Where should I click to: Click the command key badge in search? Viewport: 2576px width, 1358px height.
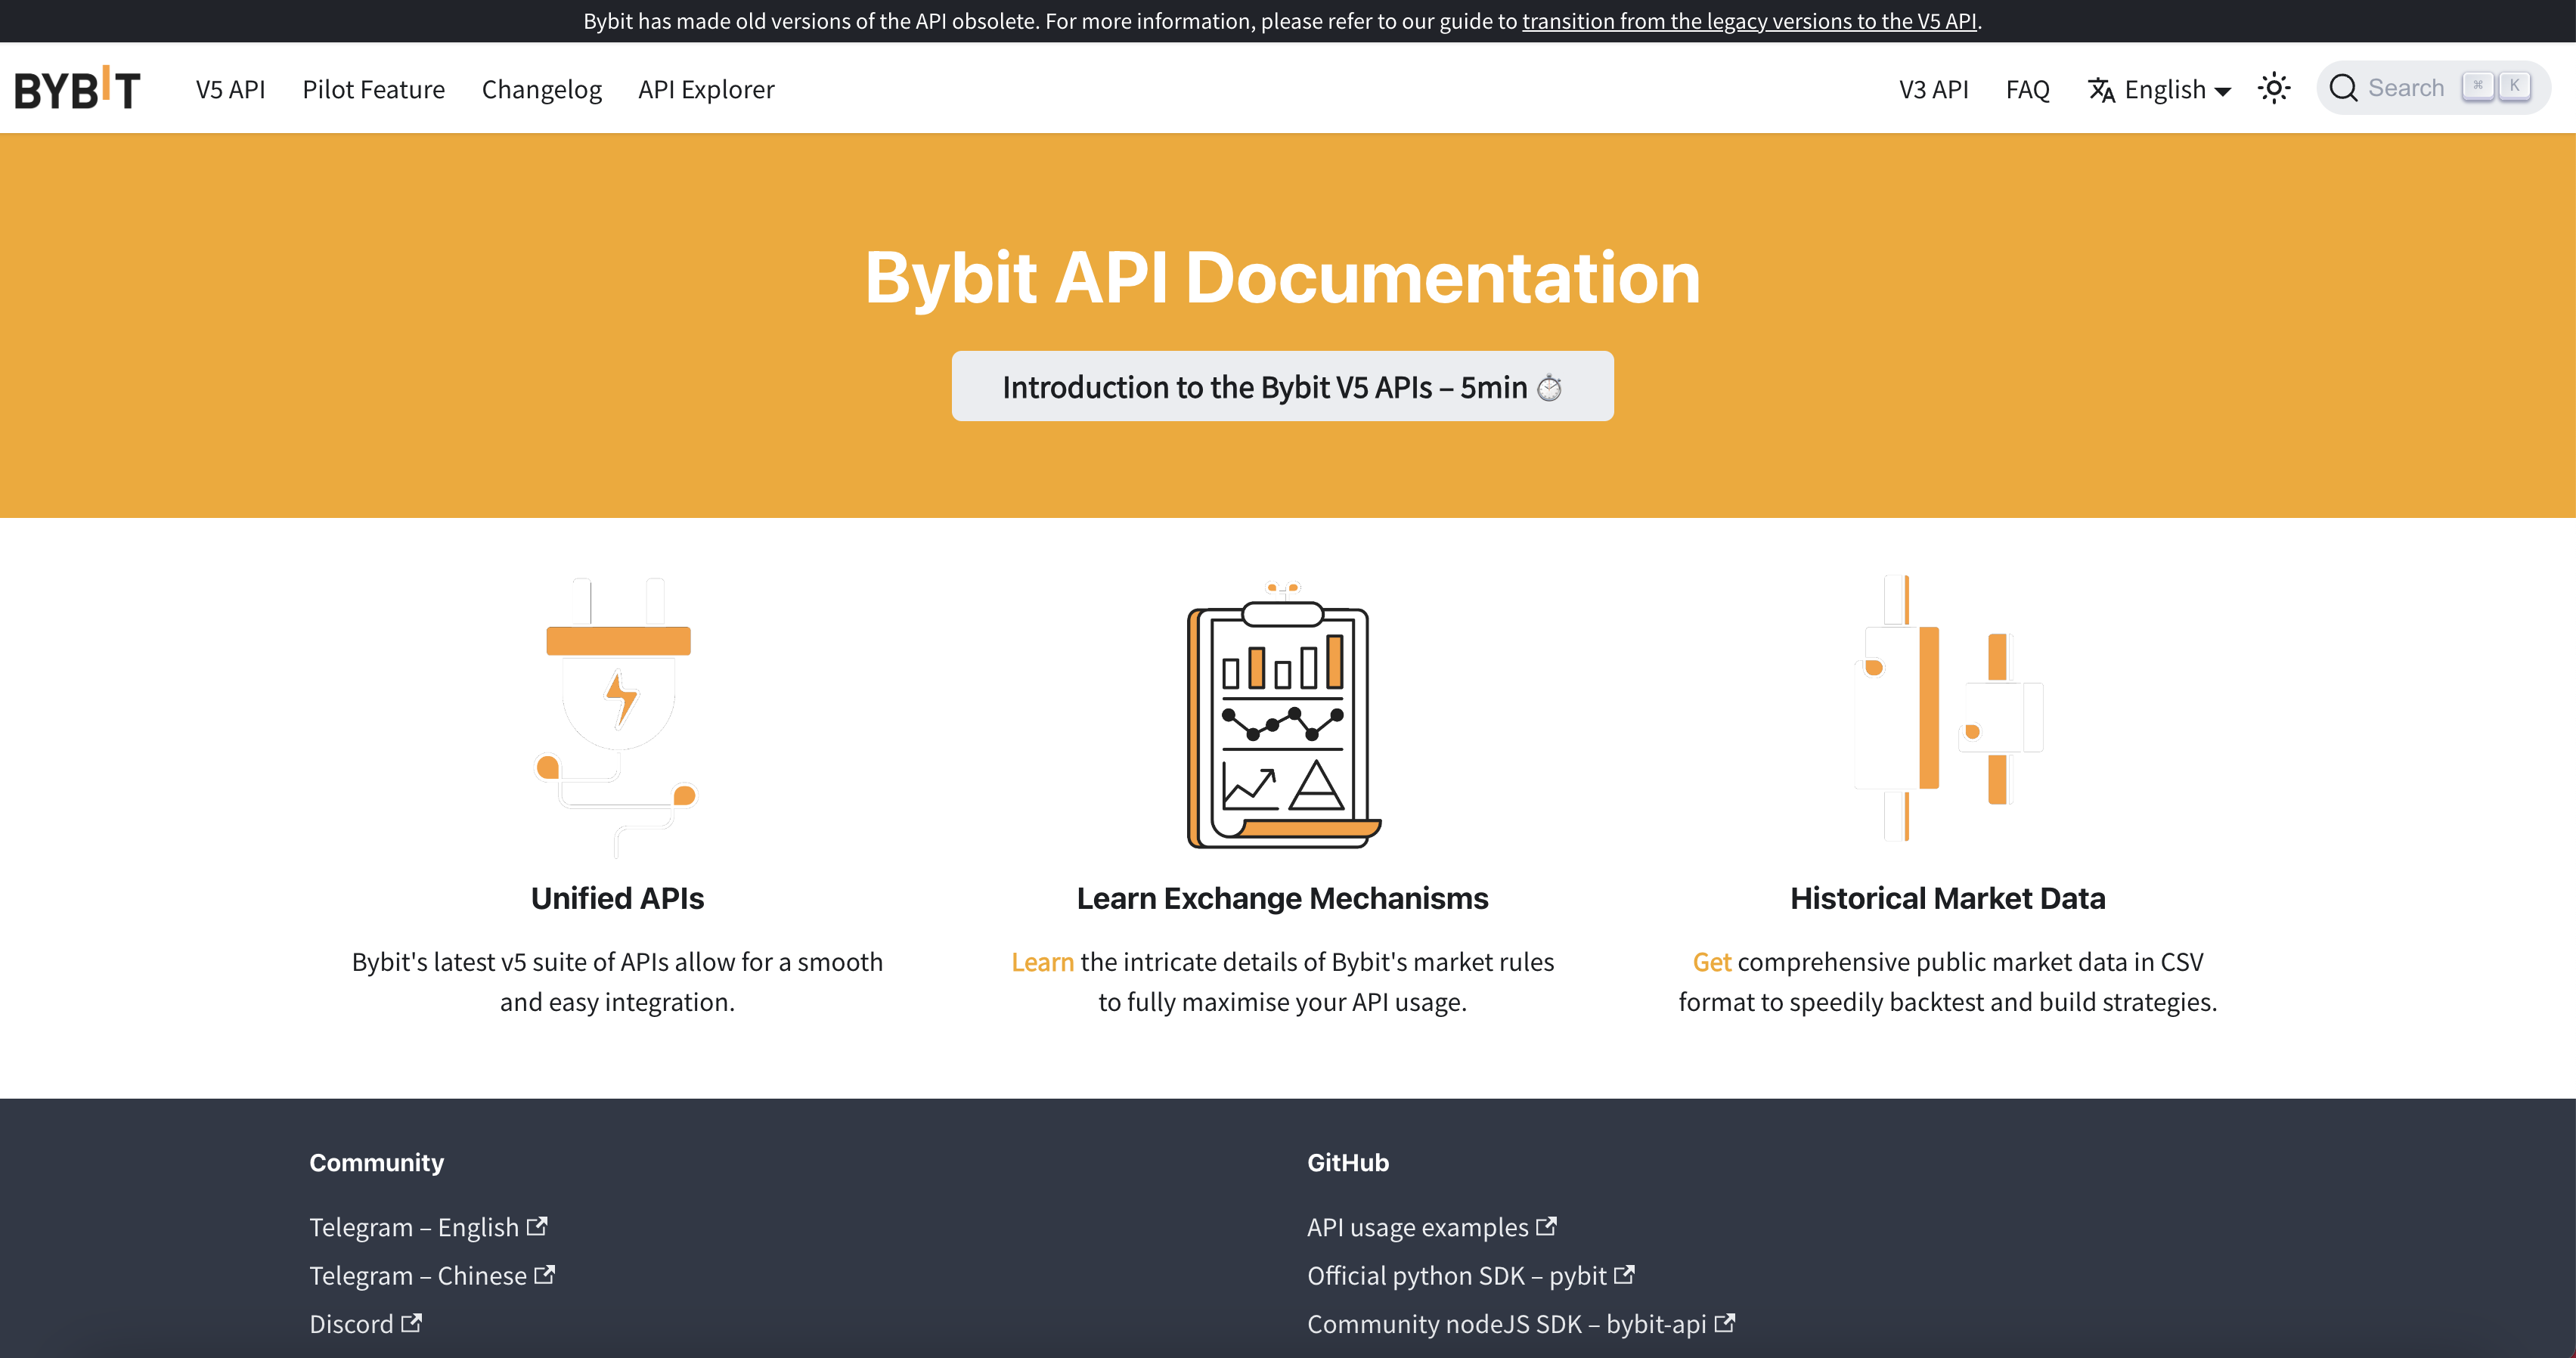point(2477,87)
